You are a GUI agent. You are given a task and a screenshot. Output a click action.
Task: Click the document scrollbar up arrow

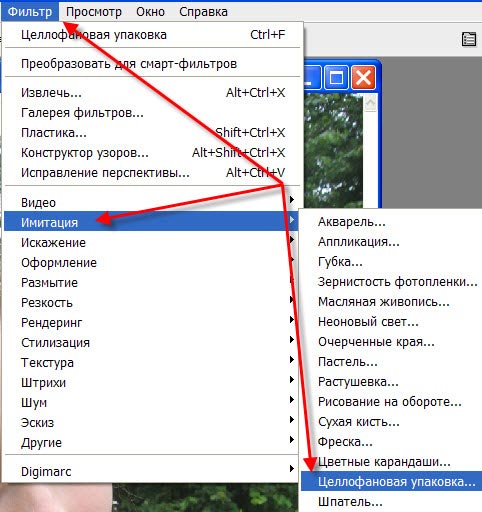(x=370, y=103)
